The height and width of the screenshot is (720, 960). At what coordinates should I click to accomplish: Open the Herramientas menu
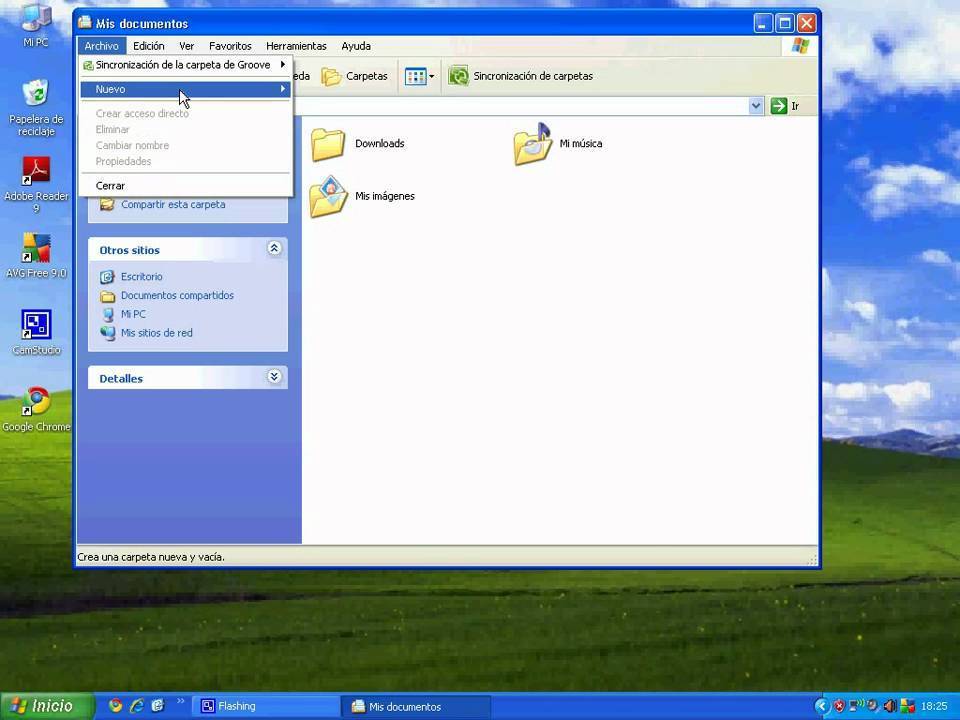pyautogui.click(x=296, y=46)
